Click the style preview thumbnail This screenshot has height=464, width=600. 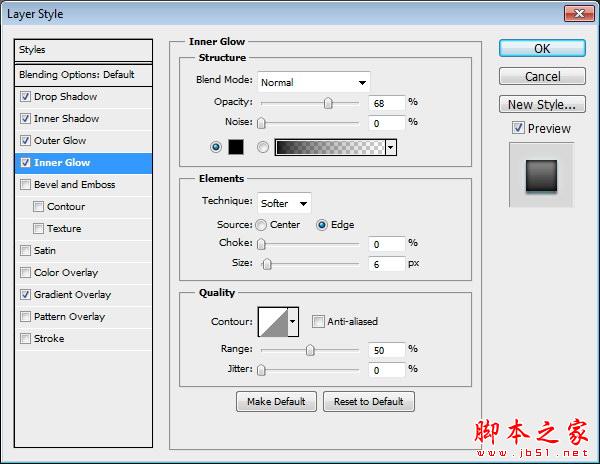point(541,175)
